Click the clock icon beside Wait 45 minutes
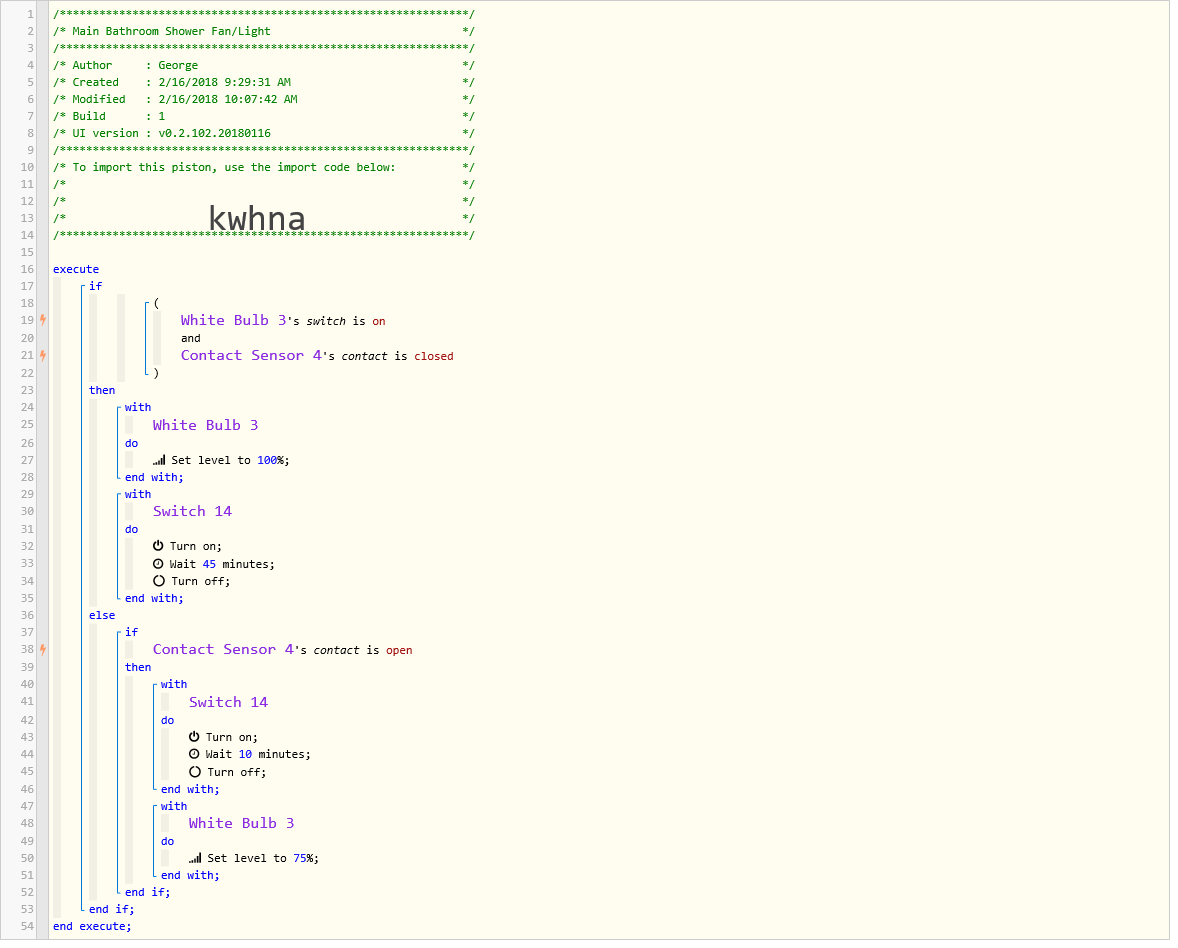This screenshot has height=948, width=1178. pos(158,564)
